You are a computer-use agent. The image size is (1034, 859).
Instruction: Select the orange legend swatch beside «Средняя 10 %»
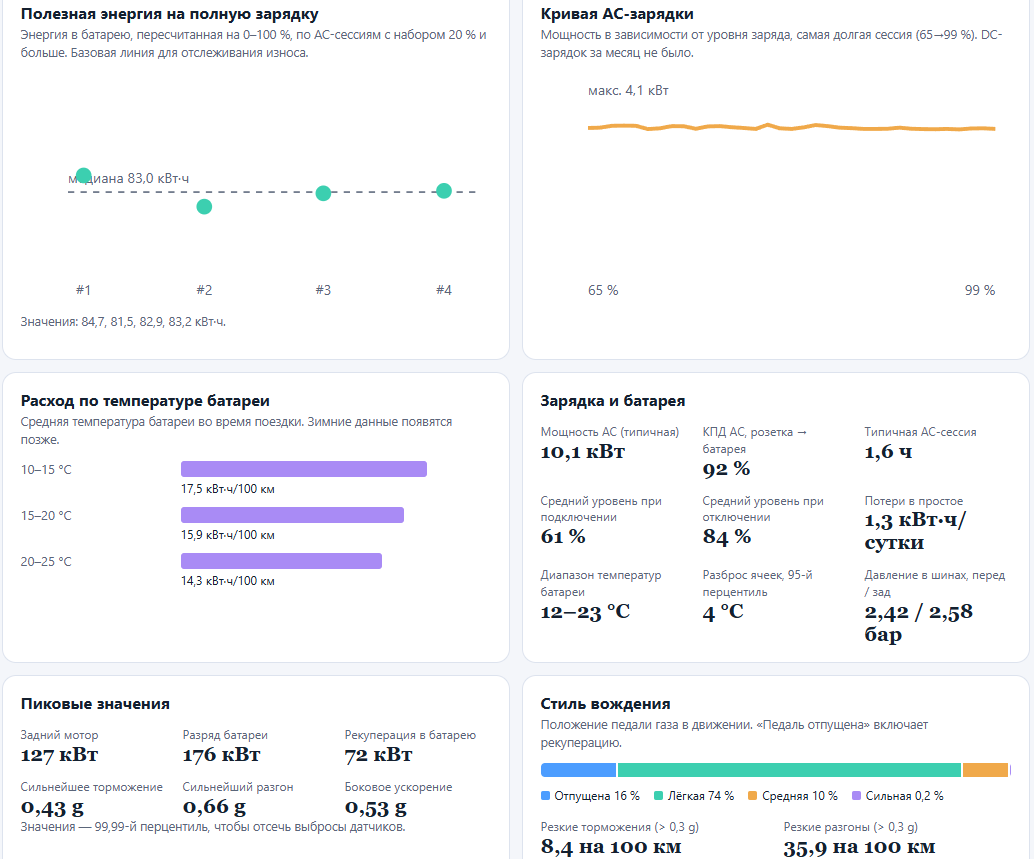[752, 796]
